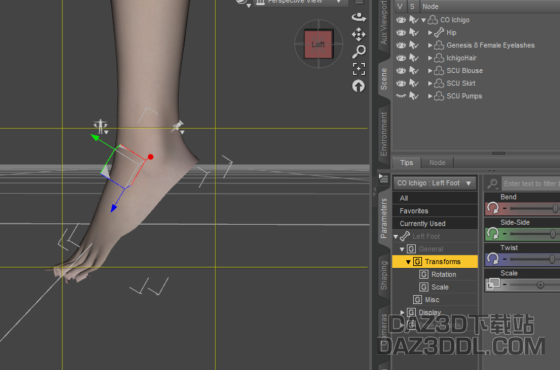Select the zoom magnifier view tool
Screen dimensions: 560x370
359,51
